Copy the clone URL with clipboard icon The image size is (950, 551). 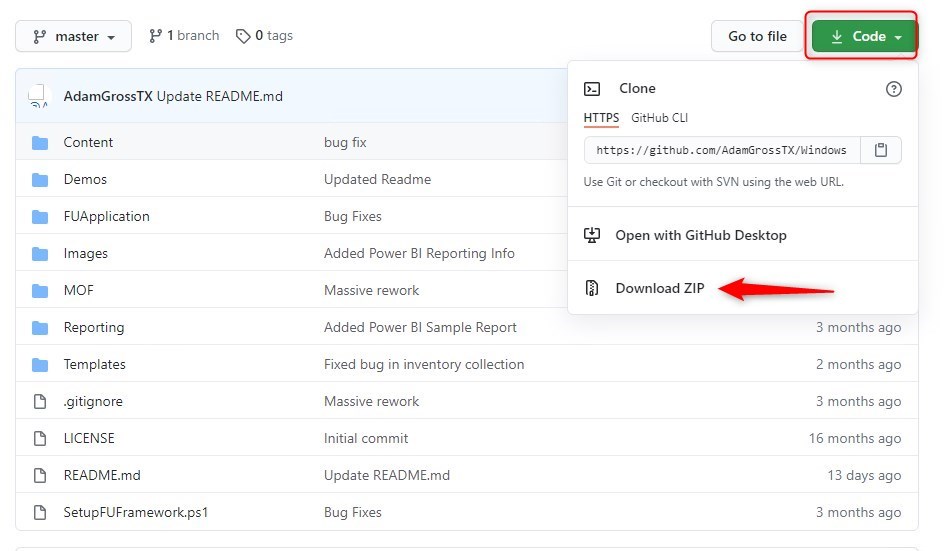(x=881, y=150)
